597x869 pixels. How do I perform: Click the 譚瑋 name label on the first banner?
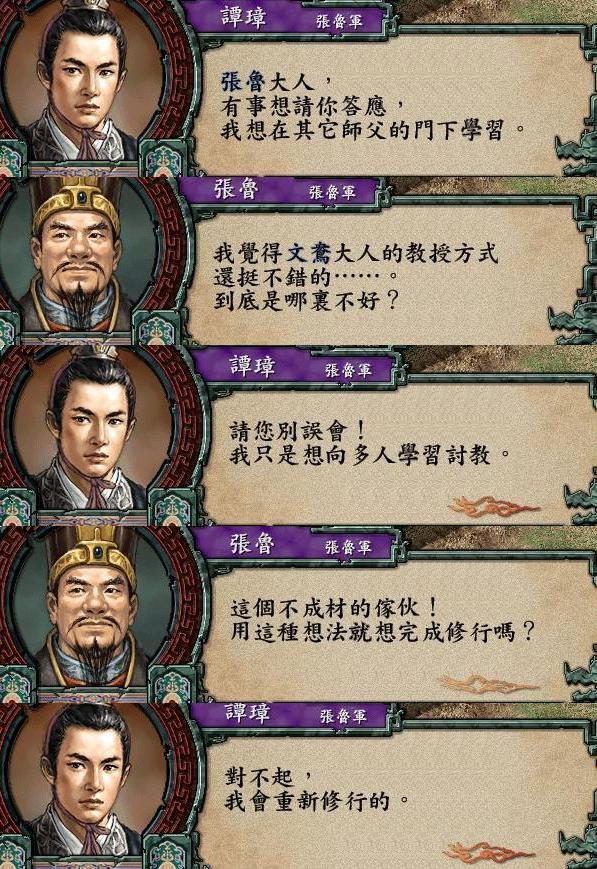pyautogui.click(x=244, y=16)
